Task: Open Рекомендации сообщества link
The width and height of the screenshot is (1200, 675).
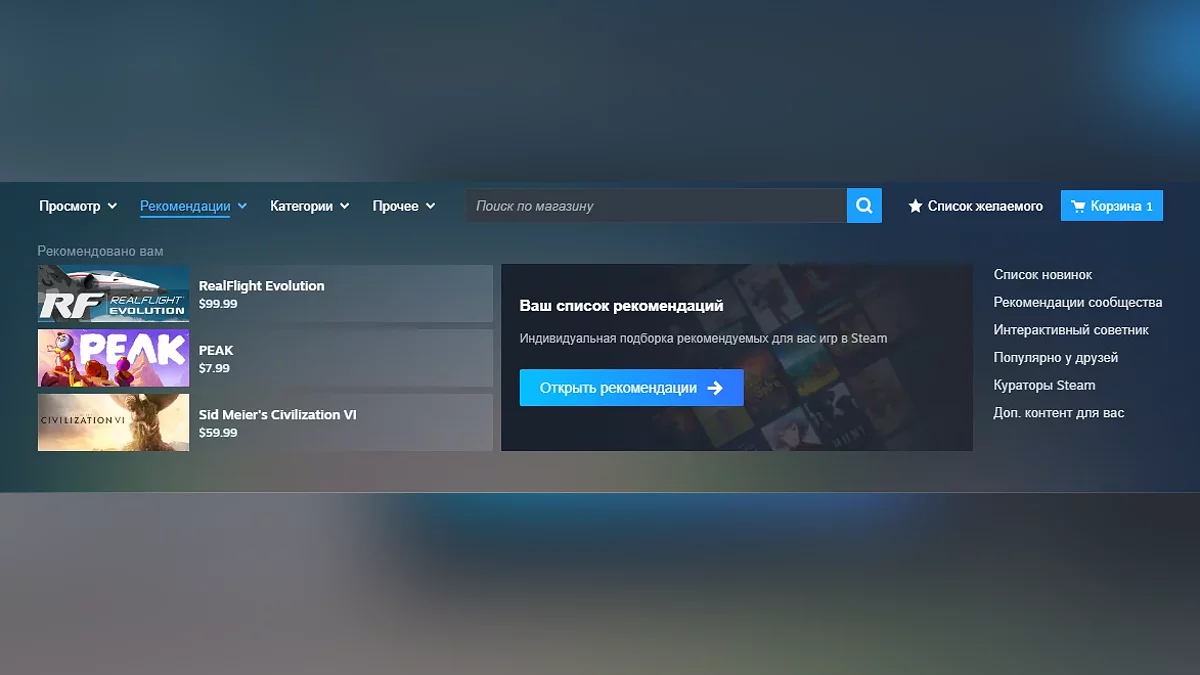Action: pos(1078,302)
